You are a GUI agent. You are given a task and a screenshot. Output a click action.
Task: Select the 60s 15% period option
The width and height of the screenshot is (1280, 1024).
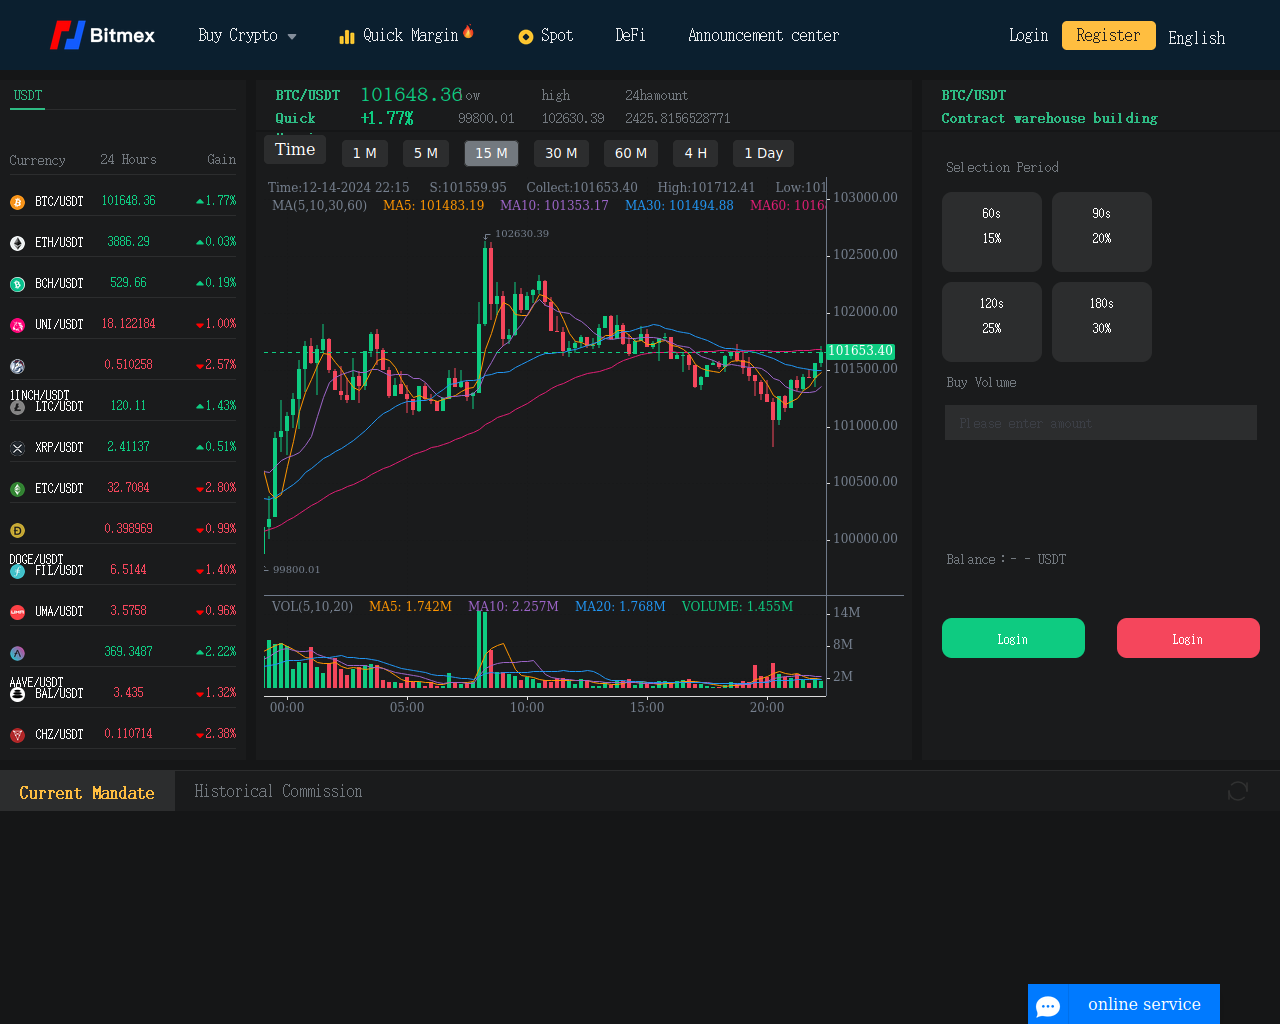[991, 231]
